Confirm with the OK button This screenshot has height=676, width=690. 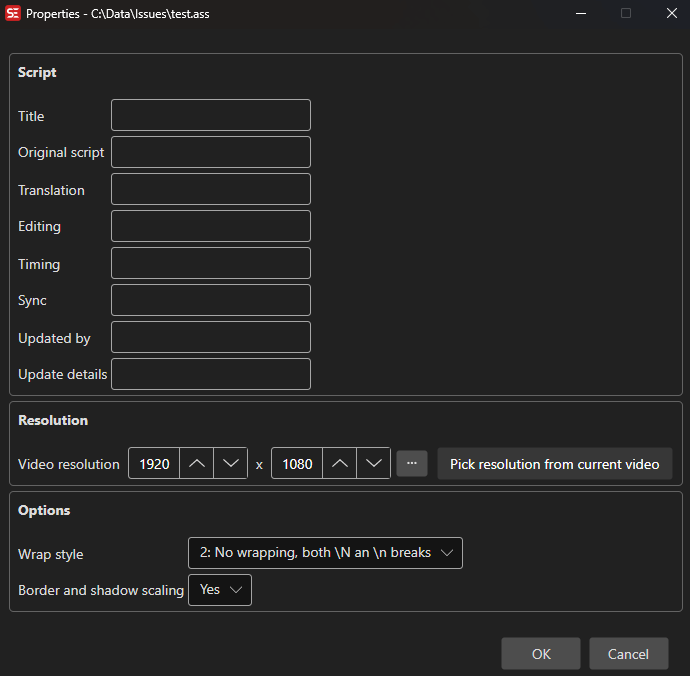pos(541,654)
